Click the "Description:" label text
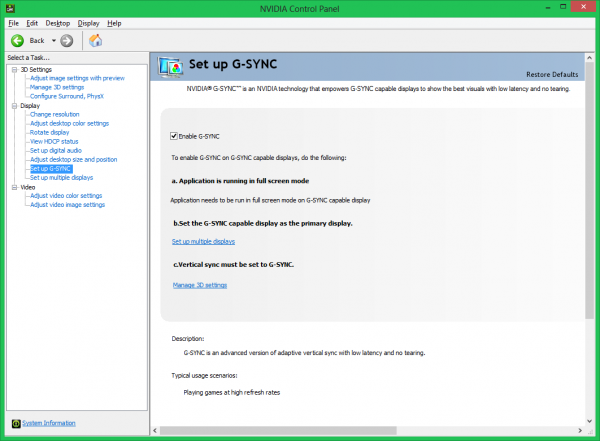Image resolution: width=600 pixels, height=441 pixels. (188, 339)
